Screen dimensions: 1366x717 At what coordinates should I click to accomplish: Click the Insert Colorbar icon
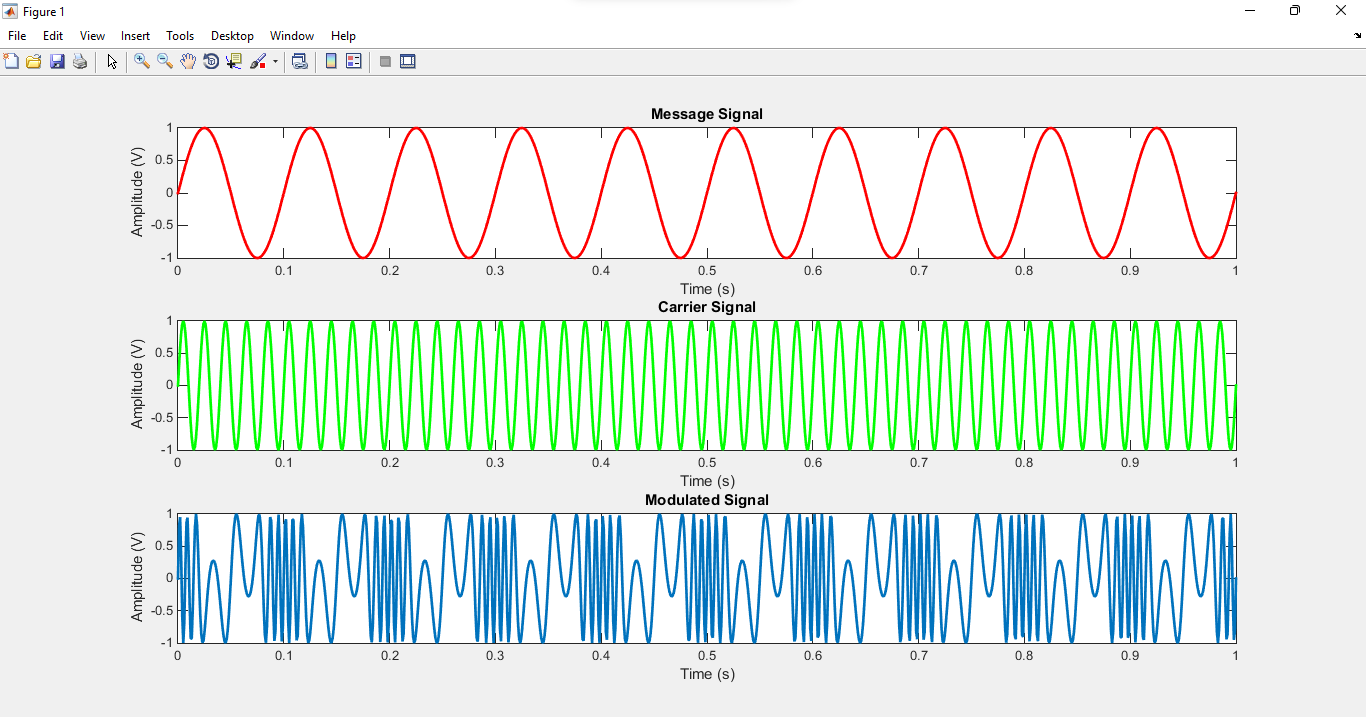[x=331, y=62]
